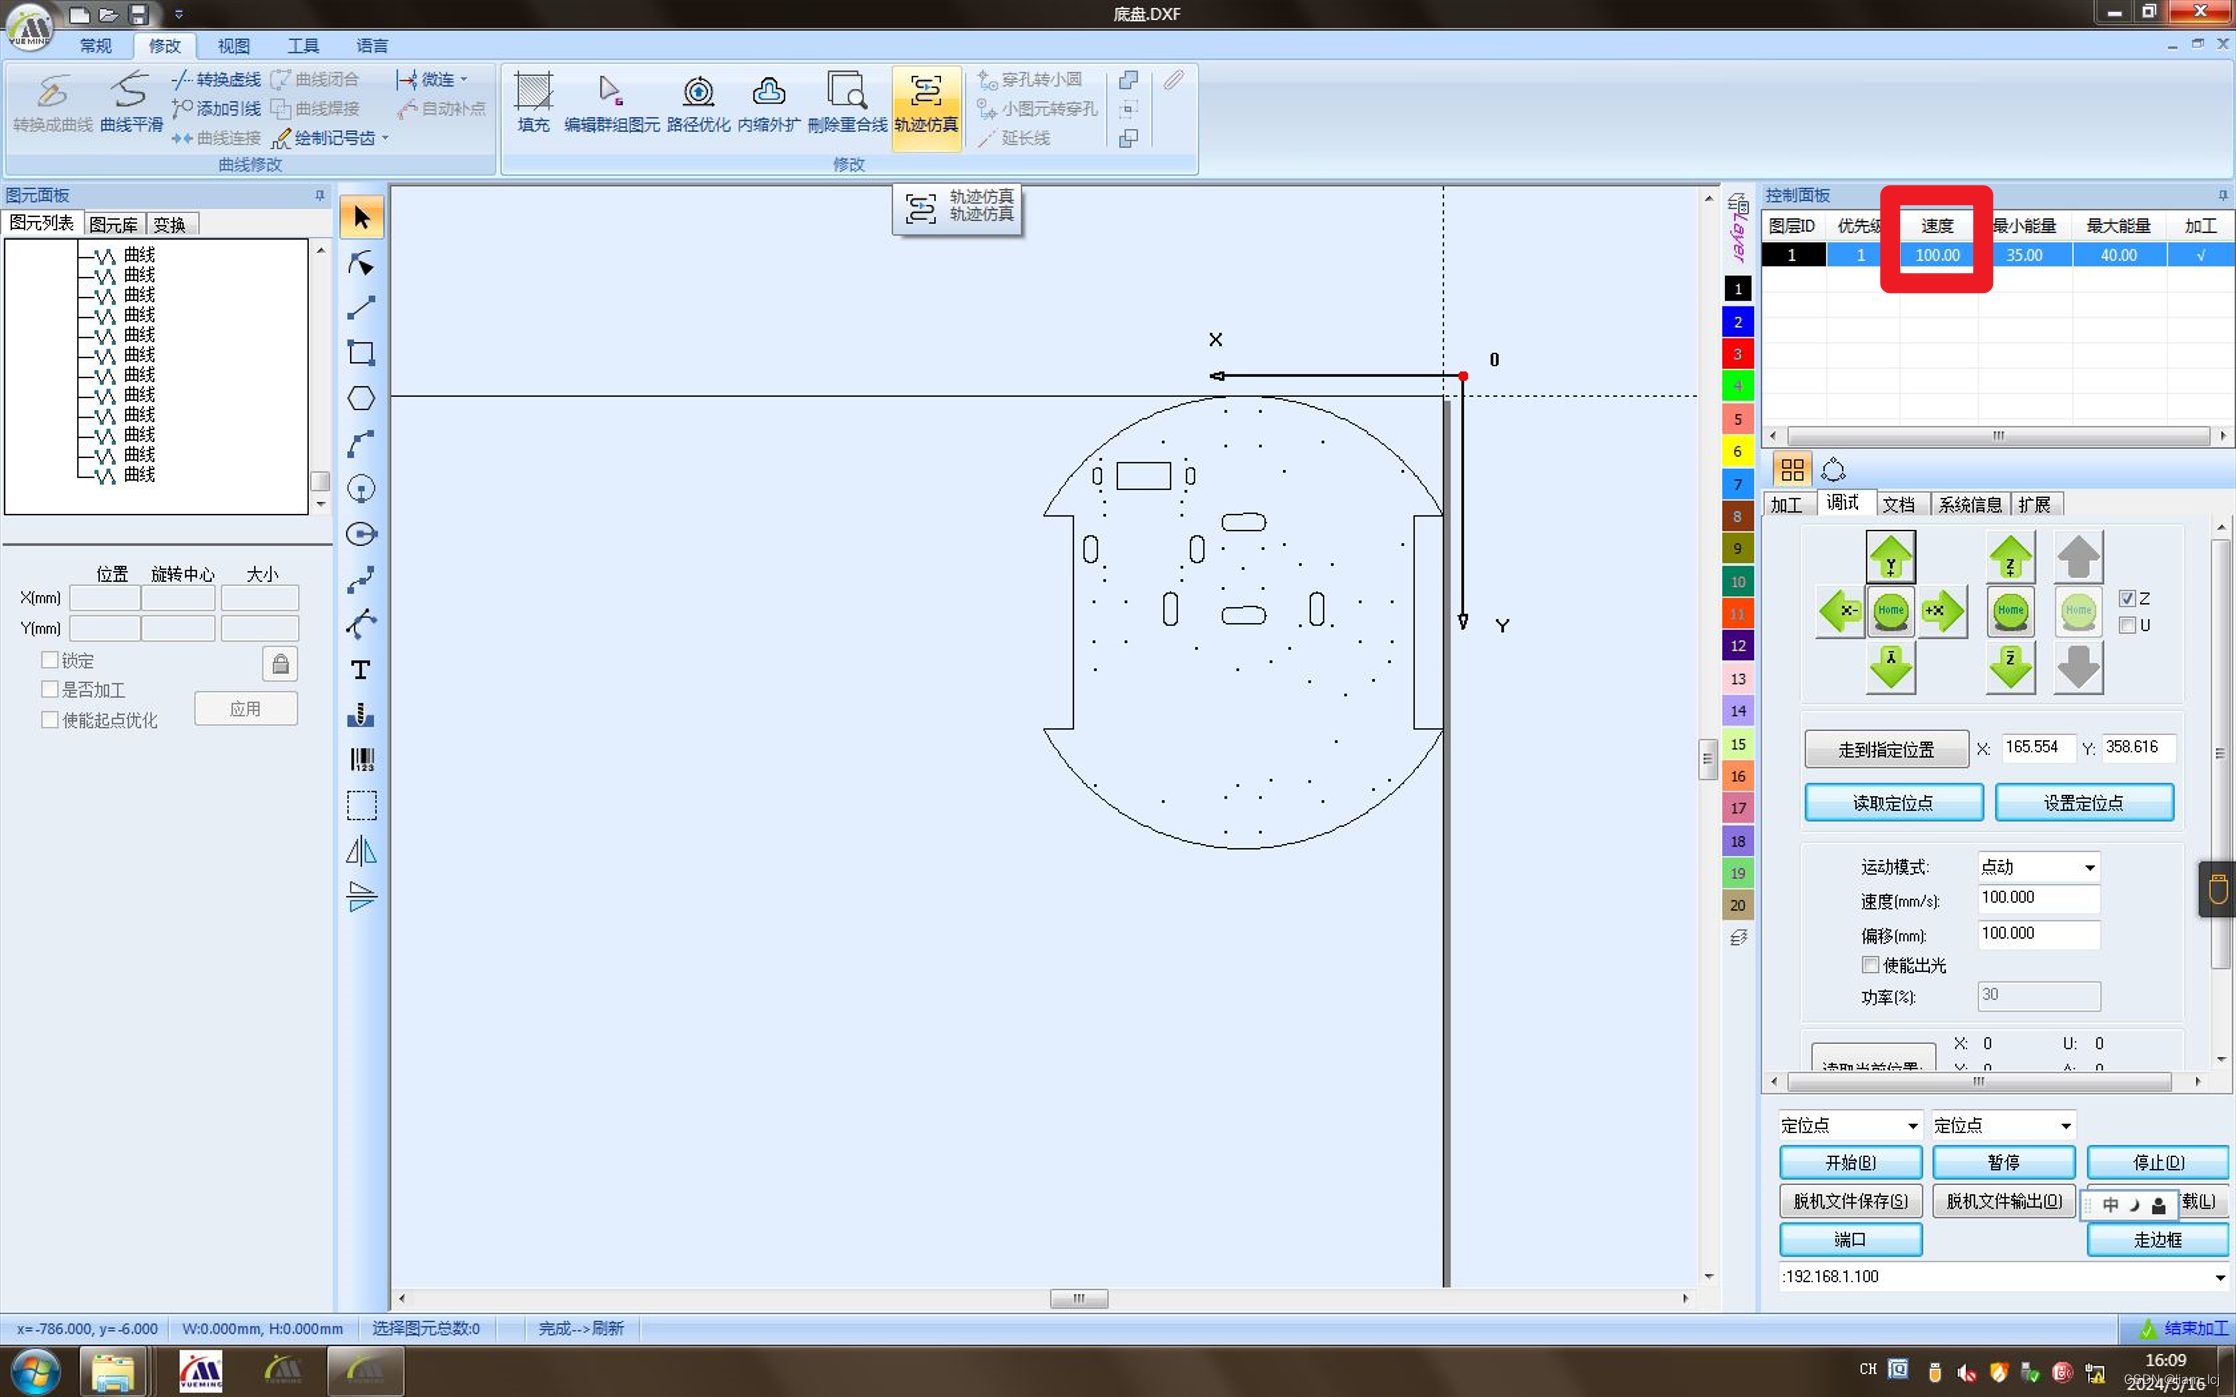Viewport: 2236px width, 1397px height.
Task: Open Windows Start button
Action: click(35, 1371)
